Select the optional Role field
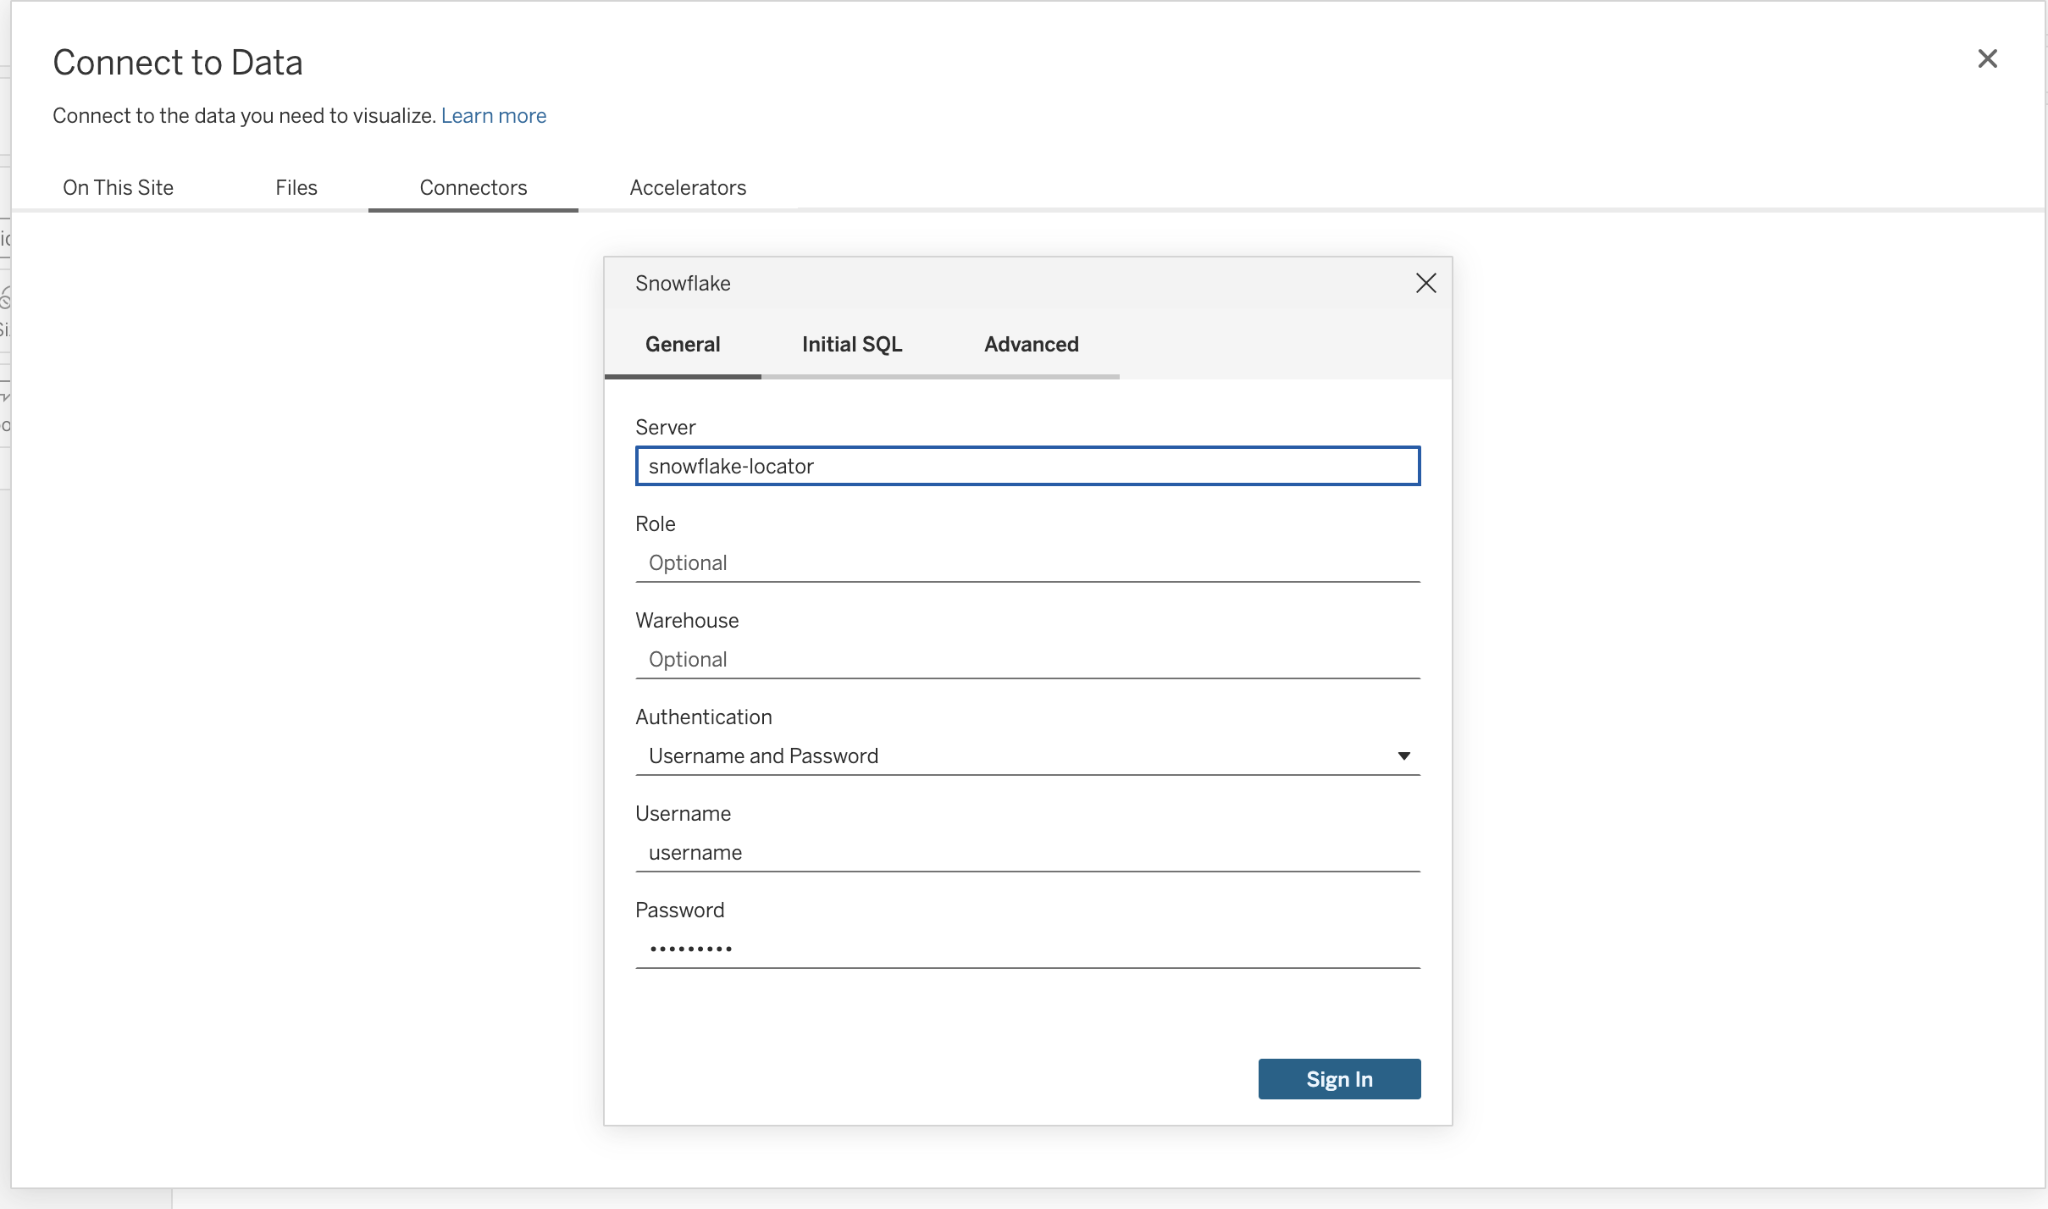 point(1027,562)
